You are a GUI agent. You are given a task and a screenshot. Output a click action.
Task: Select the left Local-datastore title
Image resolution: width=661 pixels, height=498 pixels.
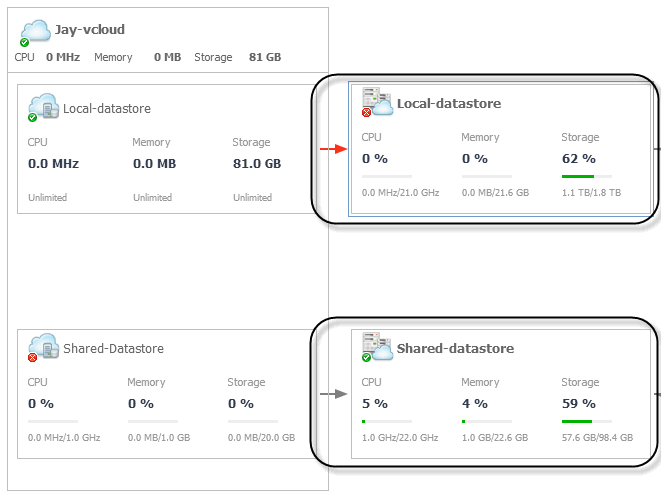107,108
